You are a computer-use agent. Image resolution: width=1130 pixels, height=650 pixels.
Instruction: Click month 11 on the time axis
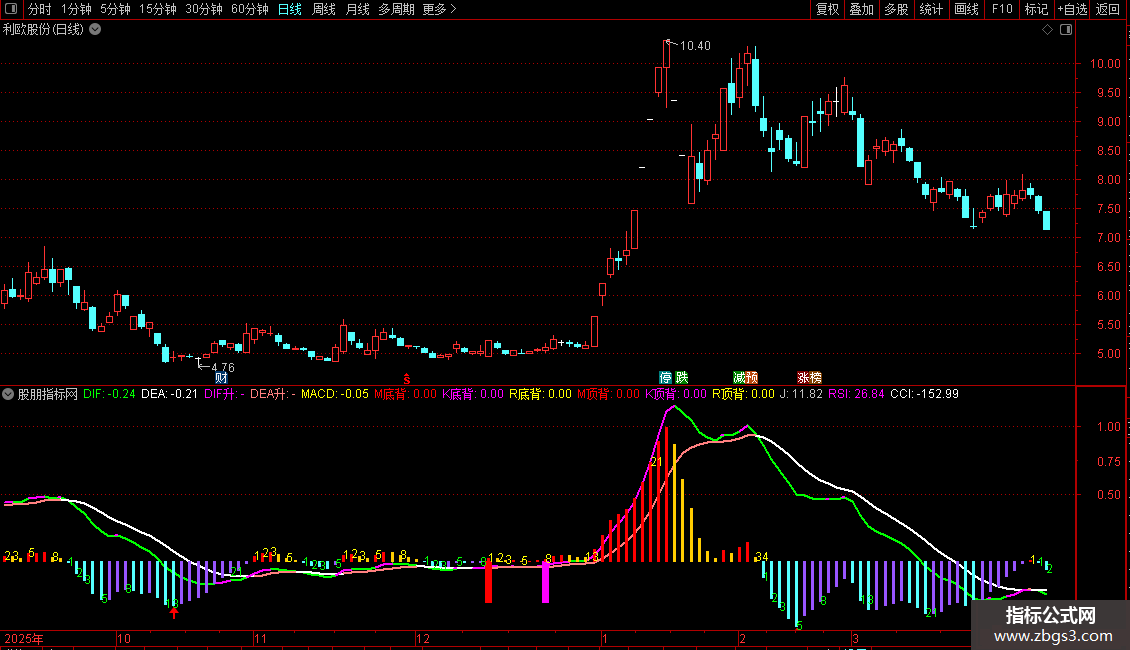point(260,638)
